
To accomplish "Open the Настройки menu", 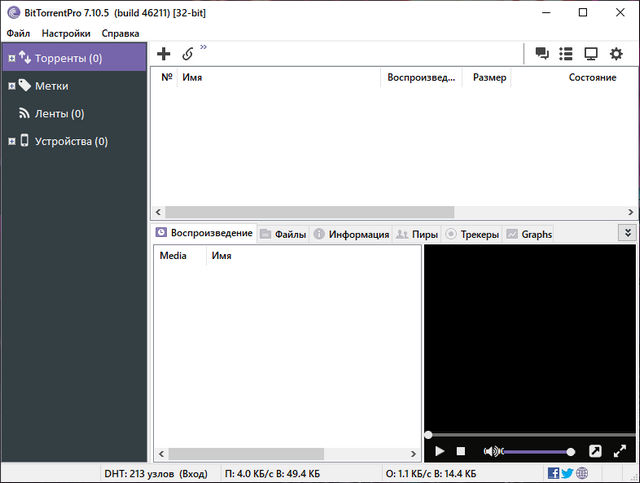I will 66,33.
